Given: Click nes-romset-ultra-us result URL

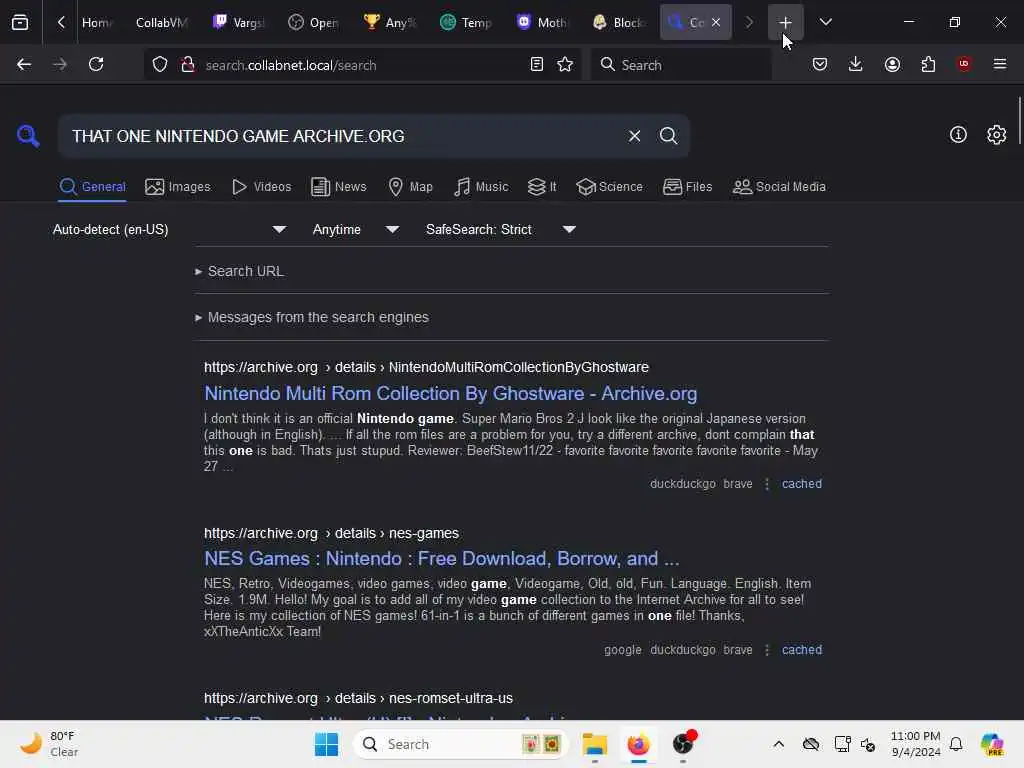Looking at the screenshot, I should coord(358,698).
